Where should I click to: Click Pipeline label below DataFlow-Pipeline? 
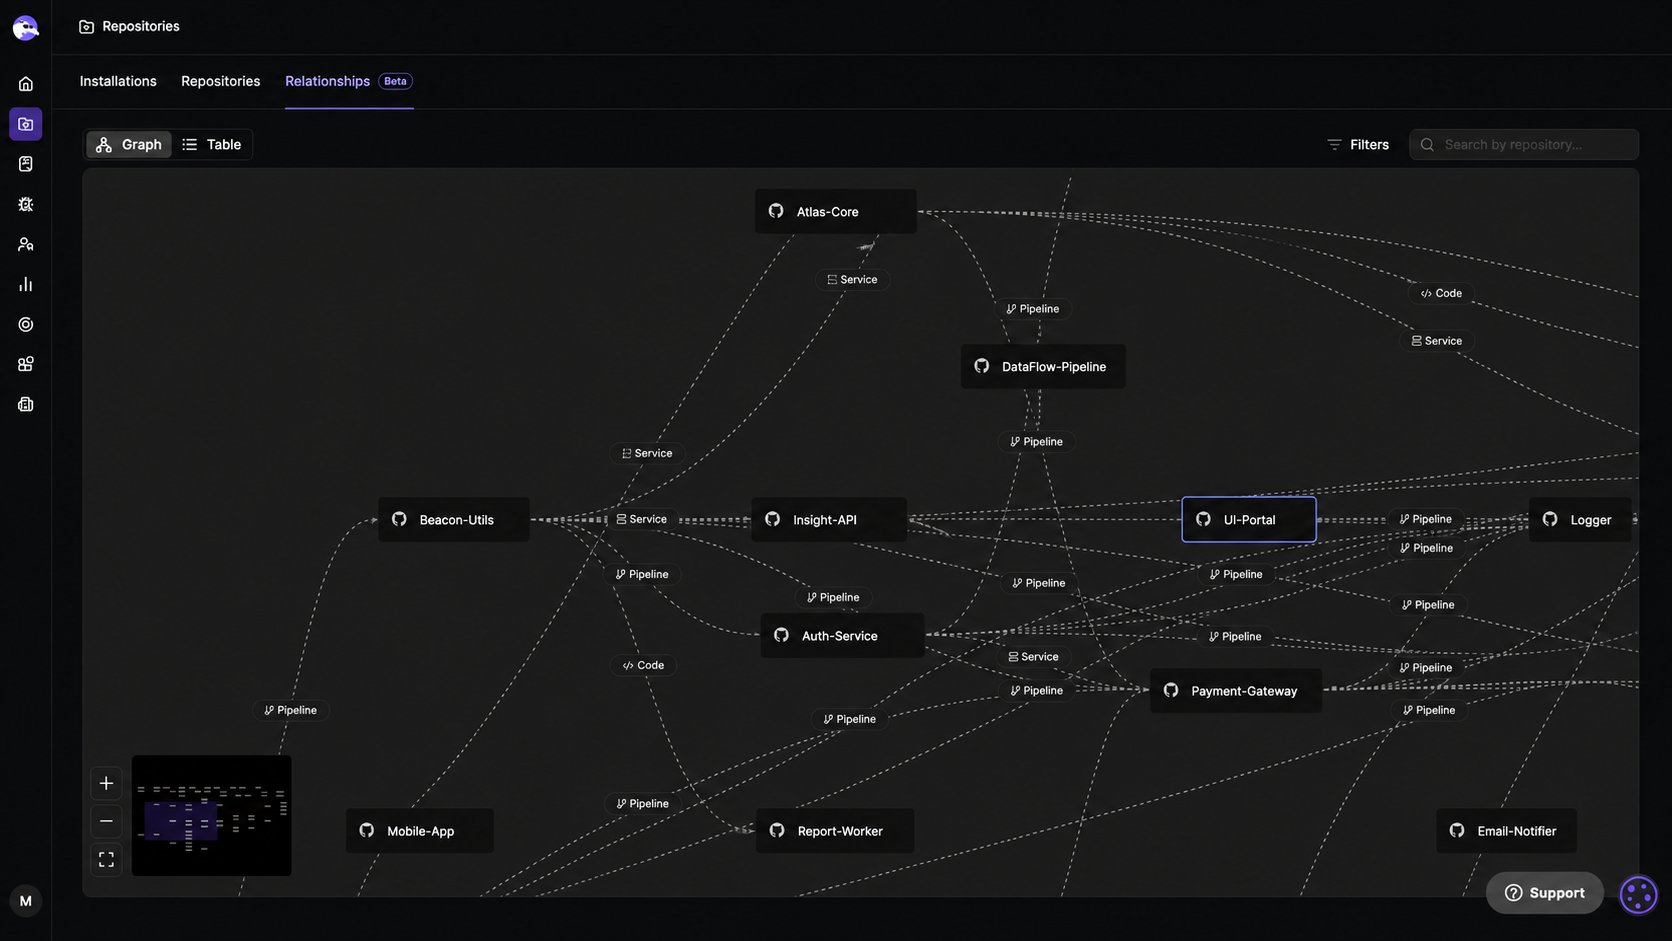1036,441
